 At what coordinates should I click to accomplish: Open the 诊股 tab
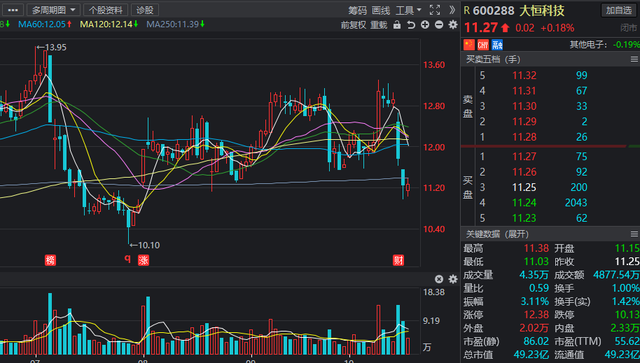(145, 10)
